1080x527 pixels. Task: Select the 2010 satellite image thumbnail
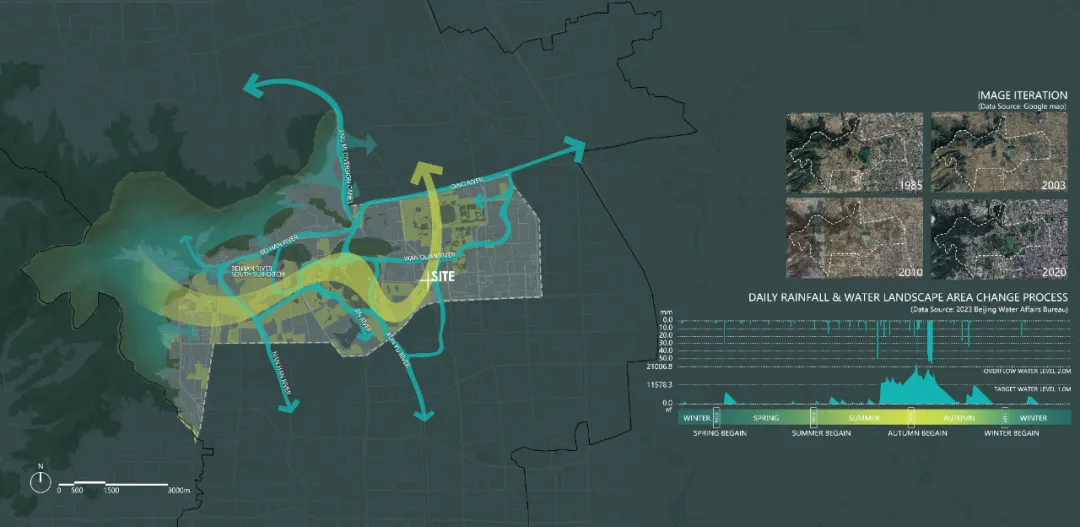click(852, 239)
